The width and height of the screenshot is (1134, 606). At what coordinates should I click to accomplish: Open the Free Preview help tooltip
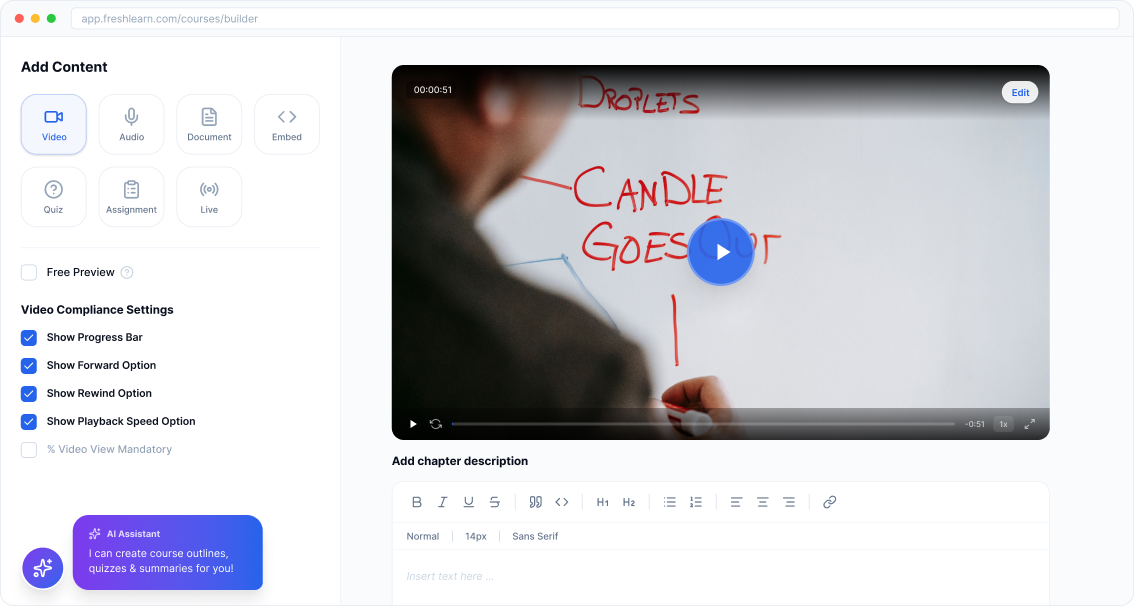pyautogui.click(x=127, y=273)
